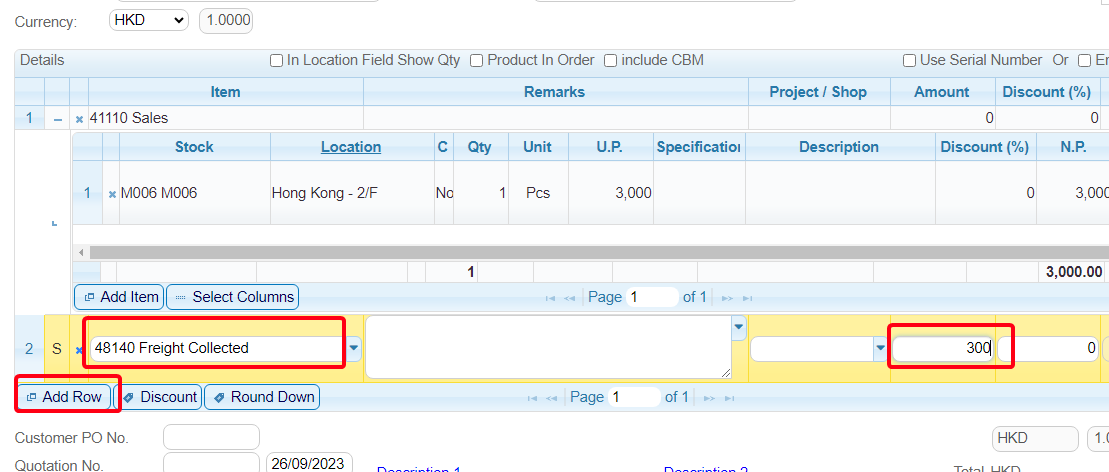This screenshot has width=1109, height=472.
Task: Check the 'Use Serial Number' option
Action: [910, 61]
